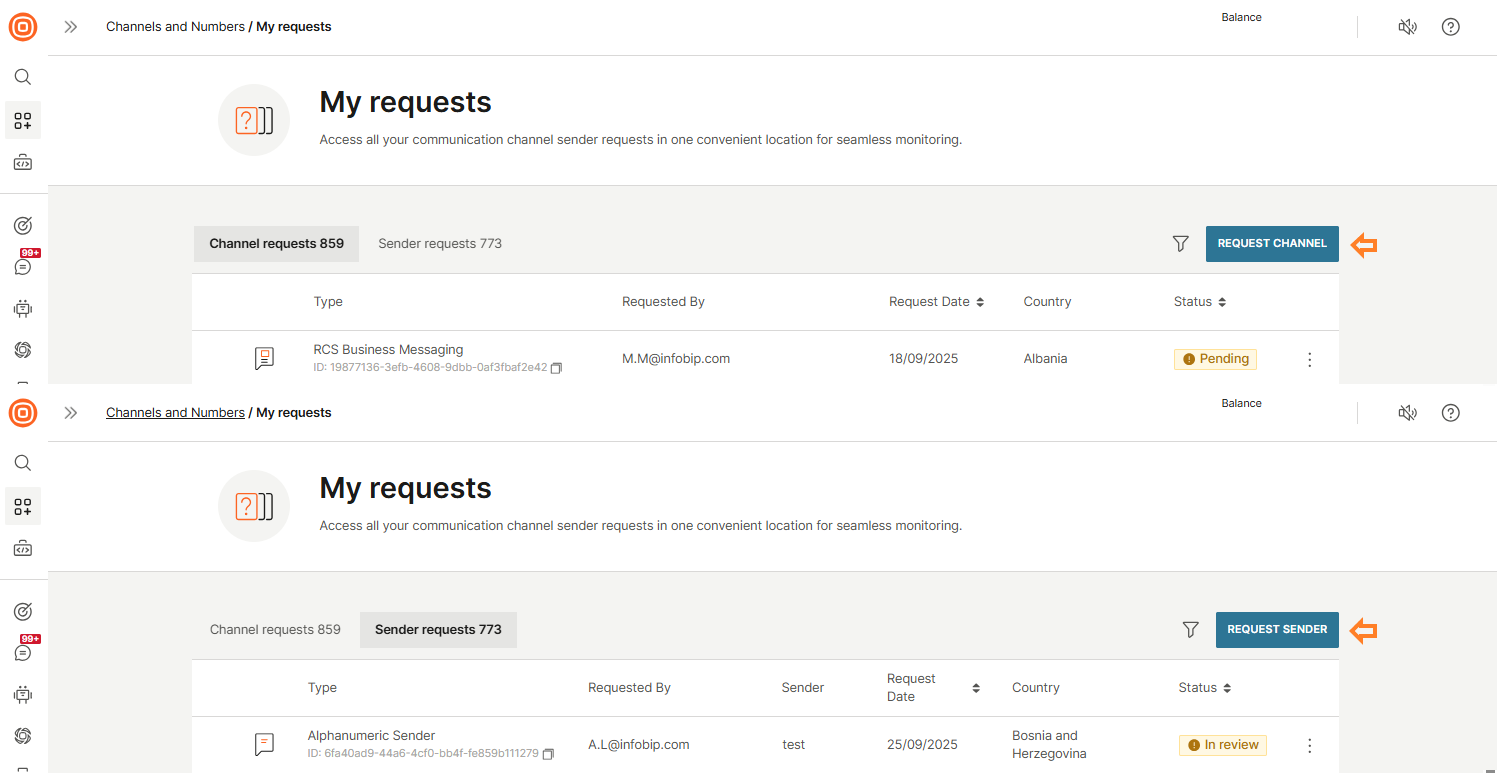
Task: Click the In review status badge
Action: click(x=1222, y=745)
